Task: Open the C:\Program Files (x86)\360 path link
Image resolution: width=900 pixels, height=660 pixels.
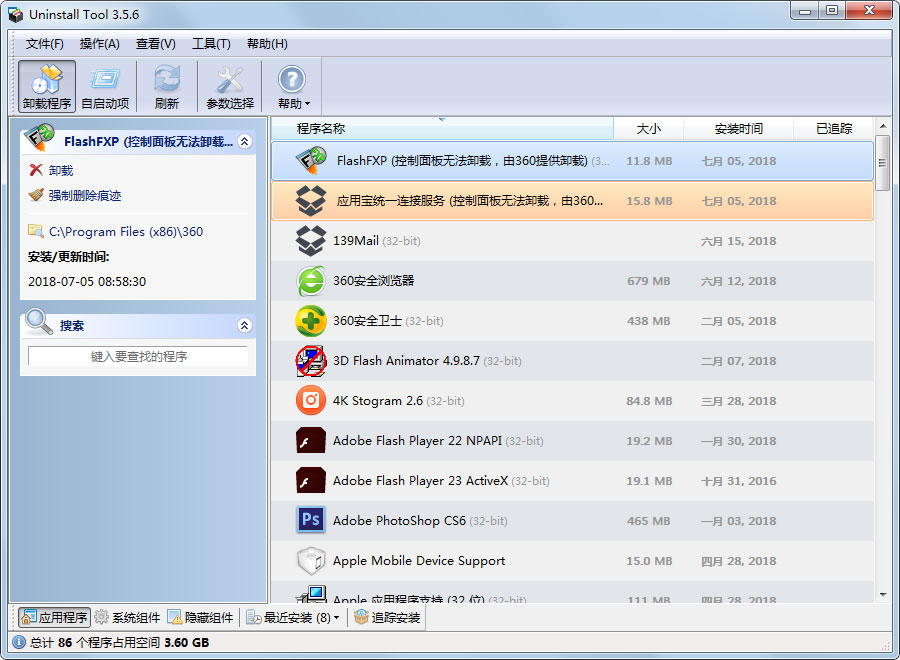Action: 126,232
